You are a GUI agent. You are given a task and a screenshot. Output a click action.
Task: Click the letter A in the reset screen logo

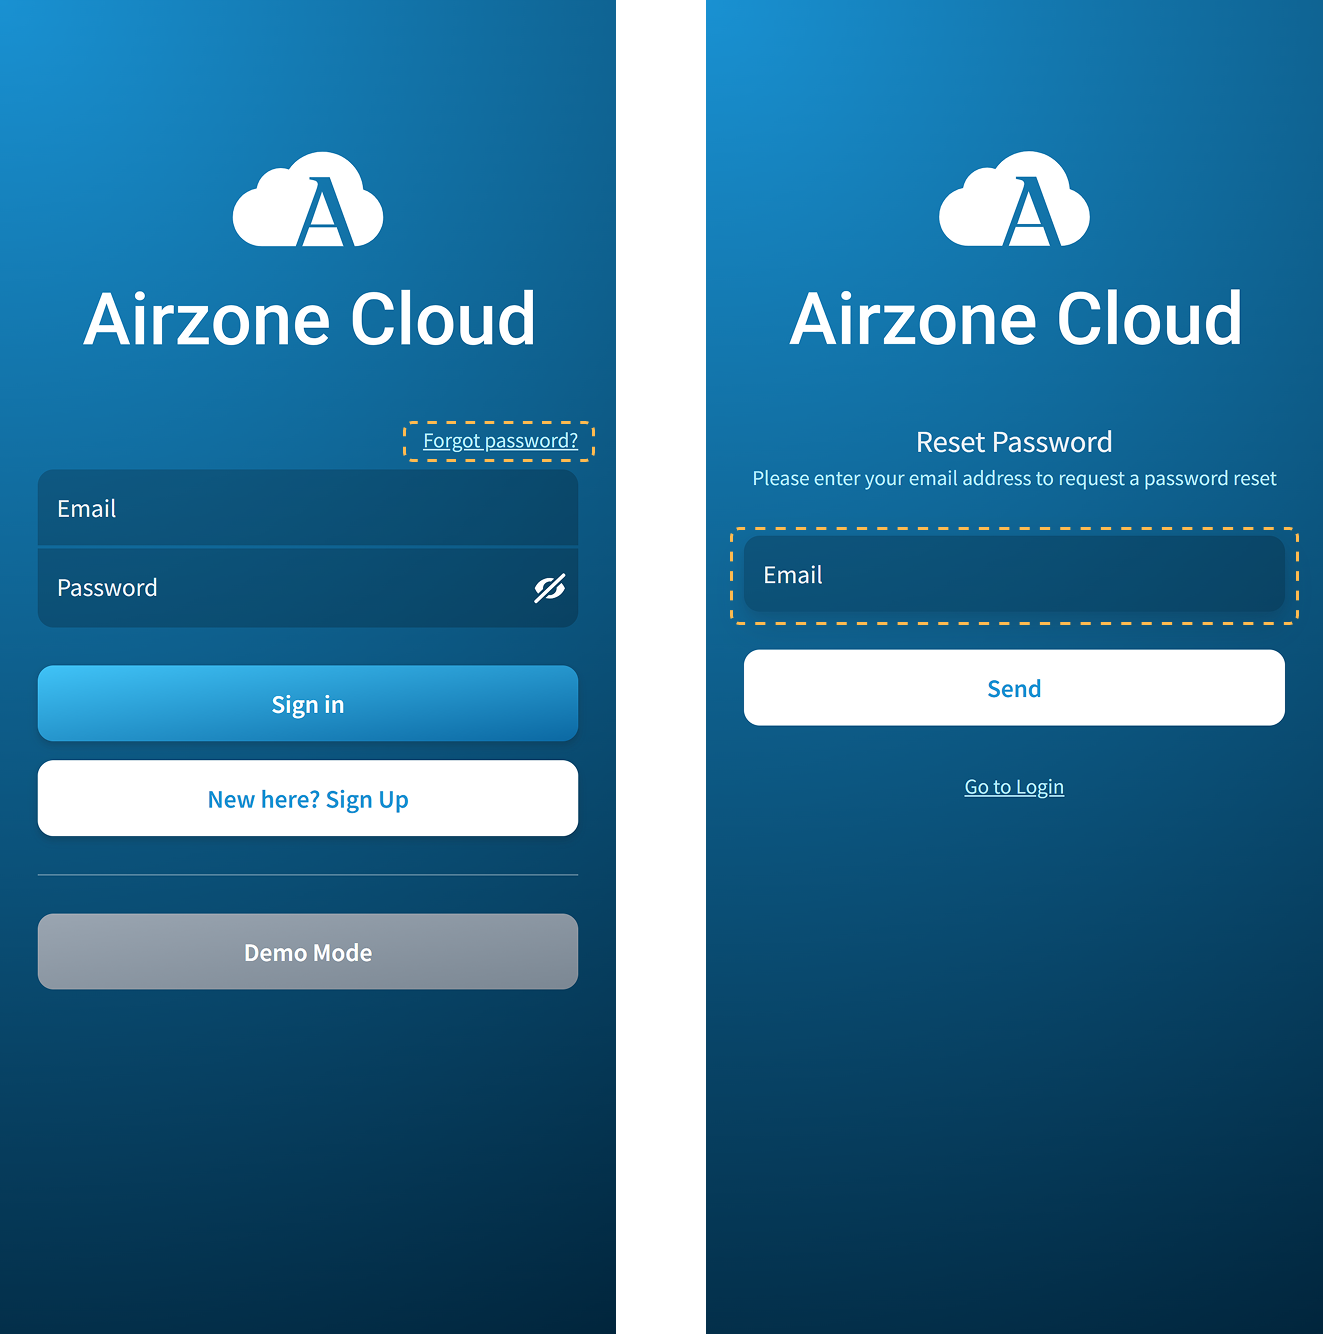pyautogui.click(x=1031, y=213)
